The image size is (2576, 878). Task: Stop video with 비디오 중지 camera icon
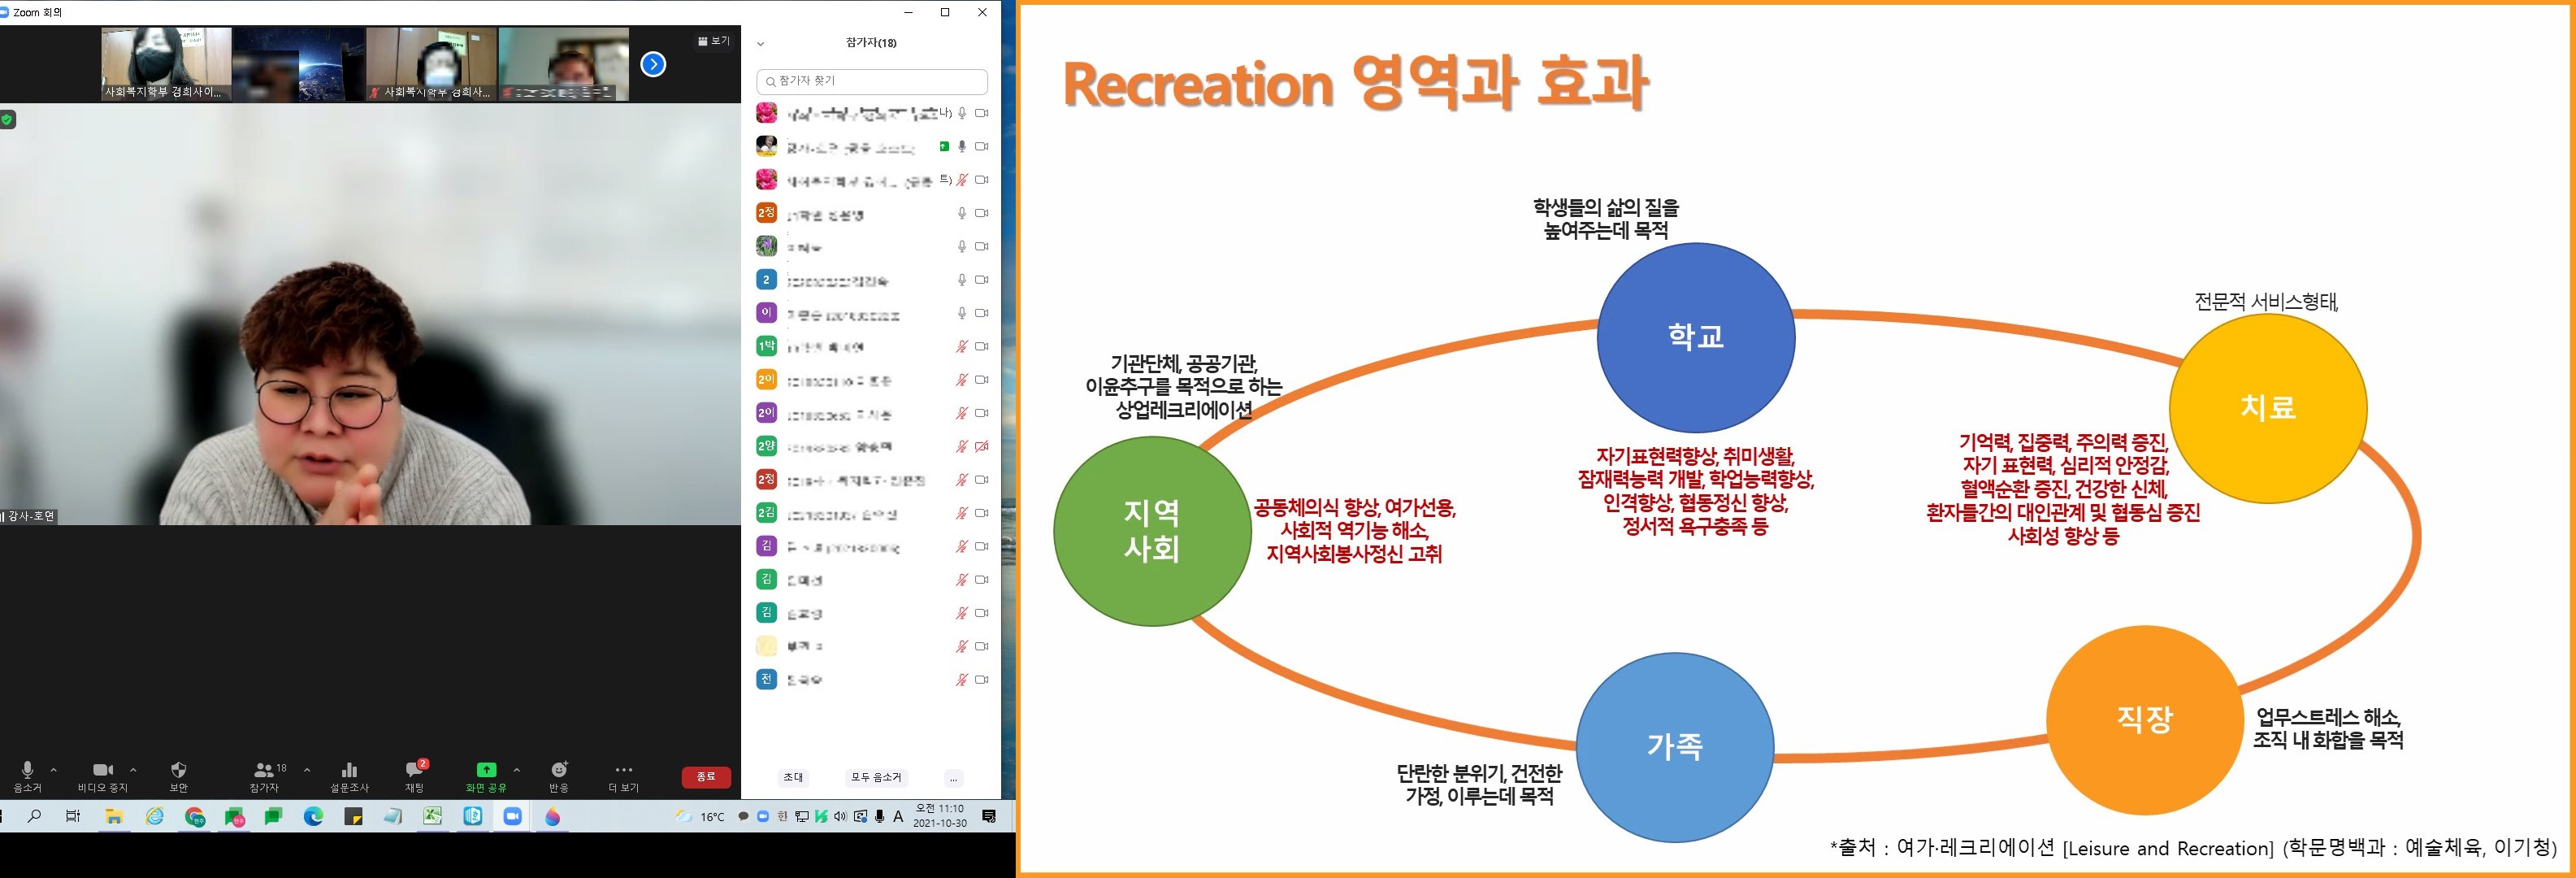point(102,770)
